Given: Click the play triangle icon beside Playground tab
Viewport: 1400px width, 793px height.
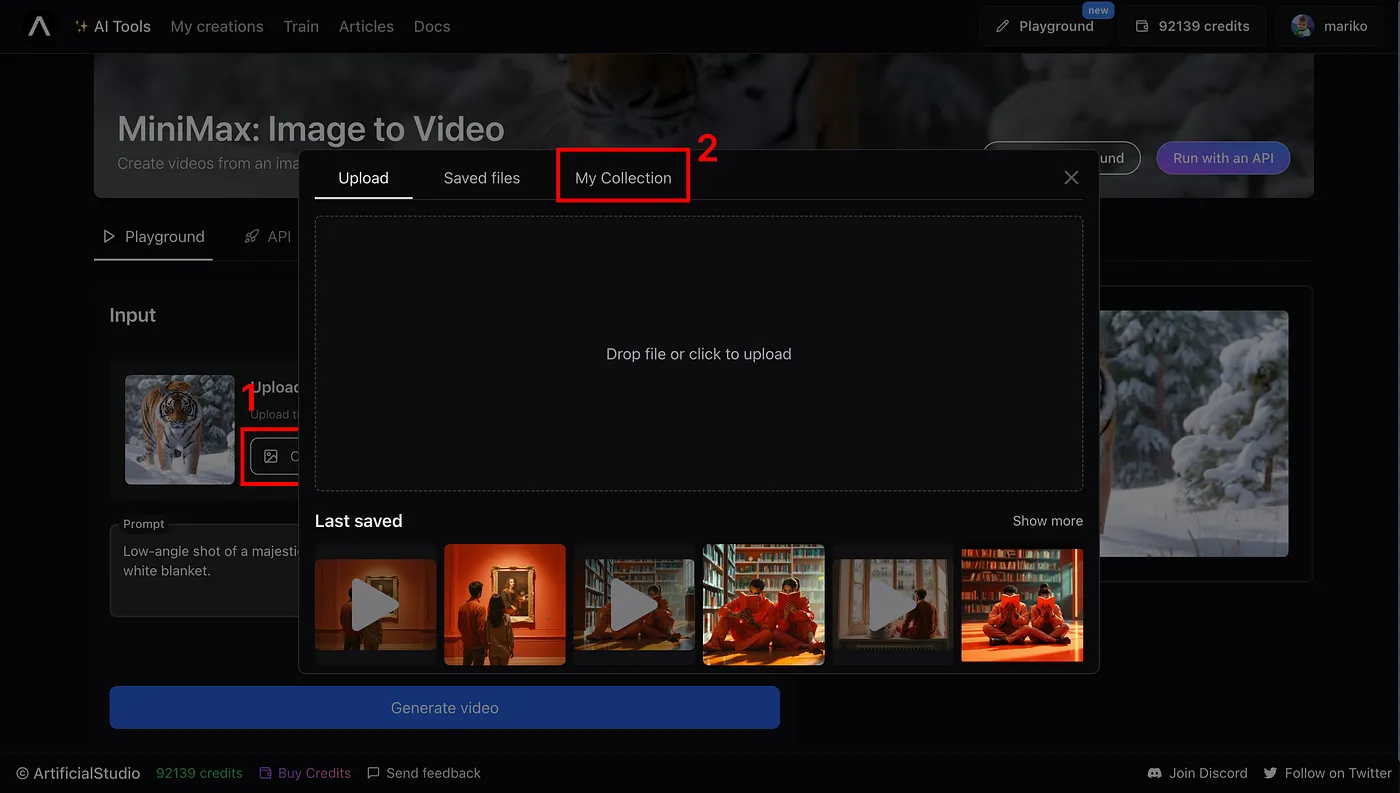Looking at the screenshot, I should tap(109, 237).
